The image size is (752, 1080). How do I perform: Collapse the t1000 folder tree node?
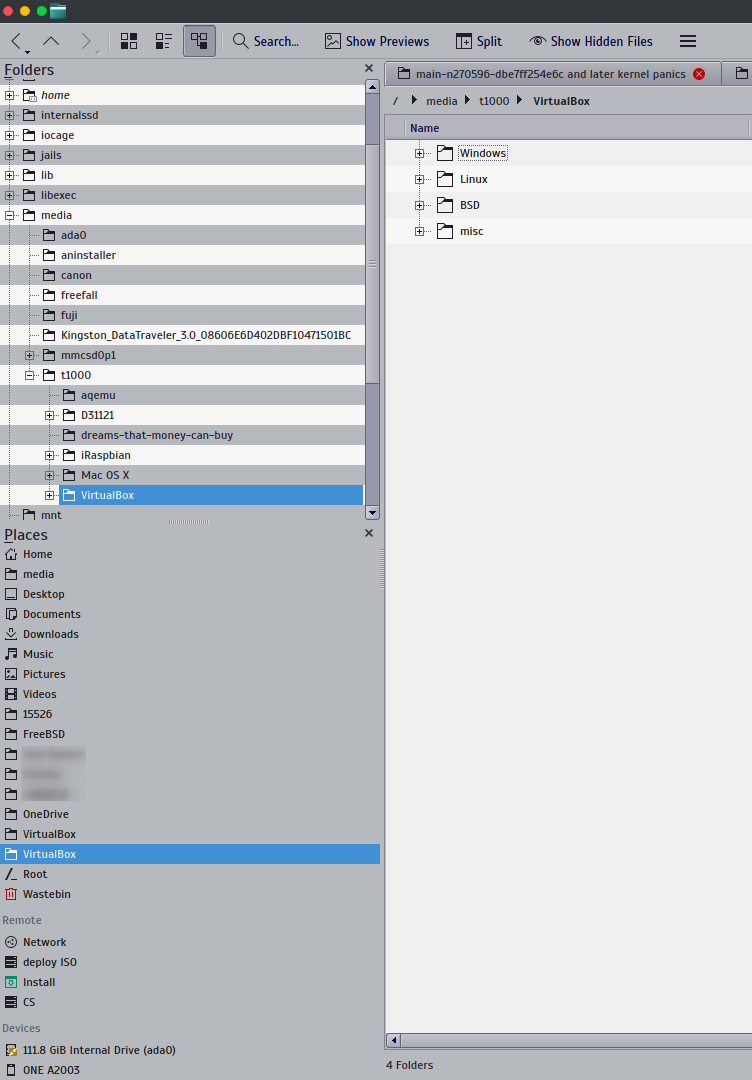30,375
